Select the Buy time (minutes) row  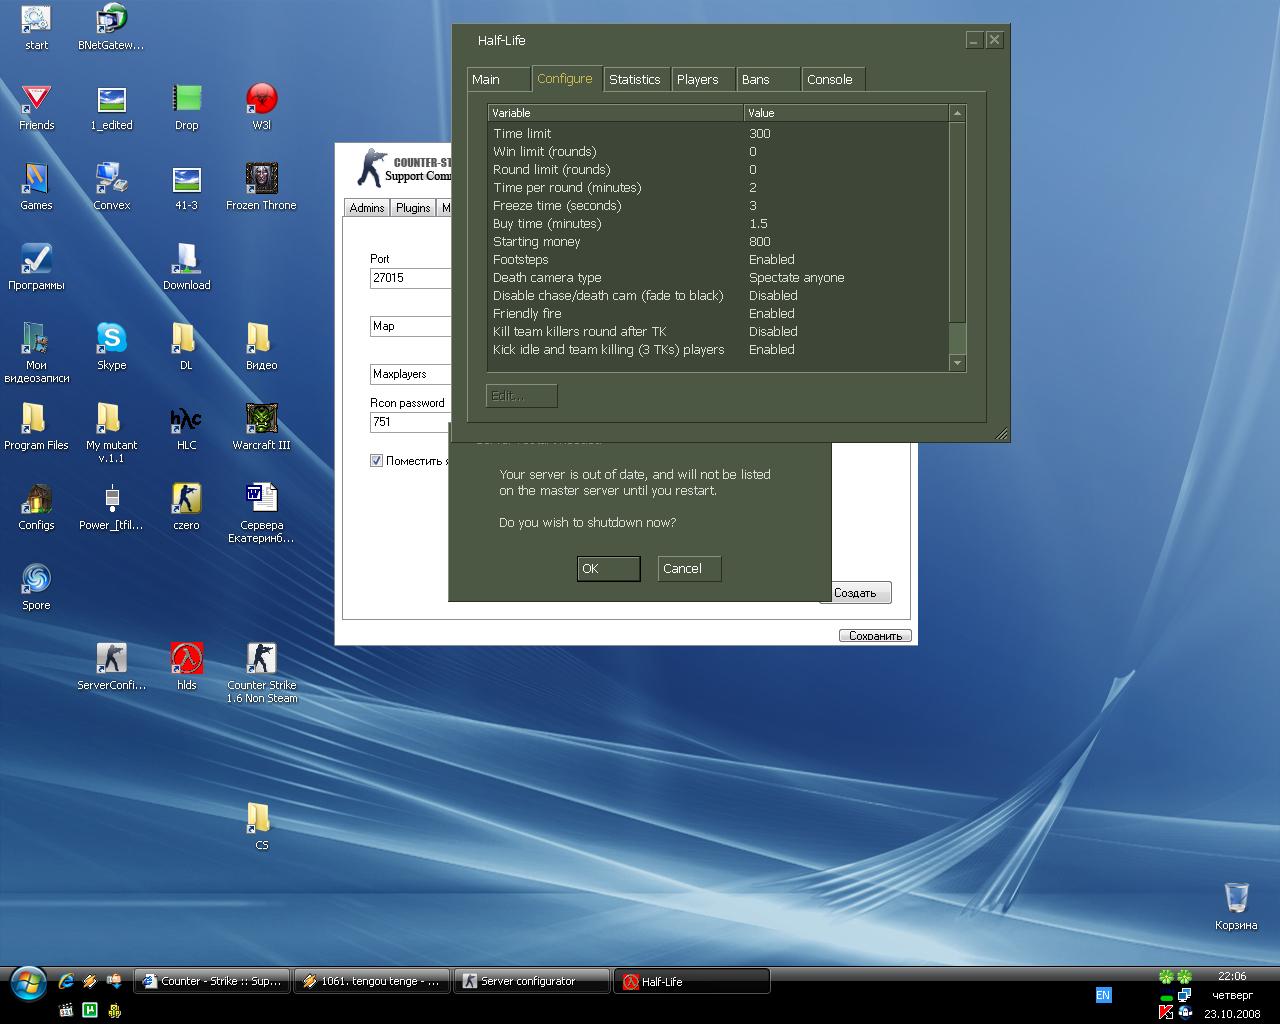pyautogui.click(x=718, y=224)
